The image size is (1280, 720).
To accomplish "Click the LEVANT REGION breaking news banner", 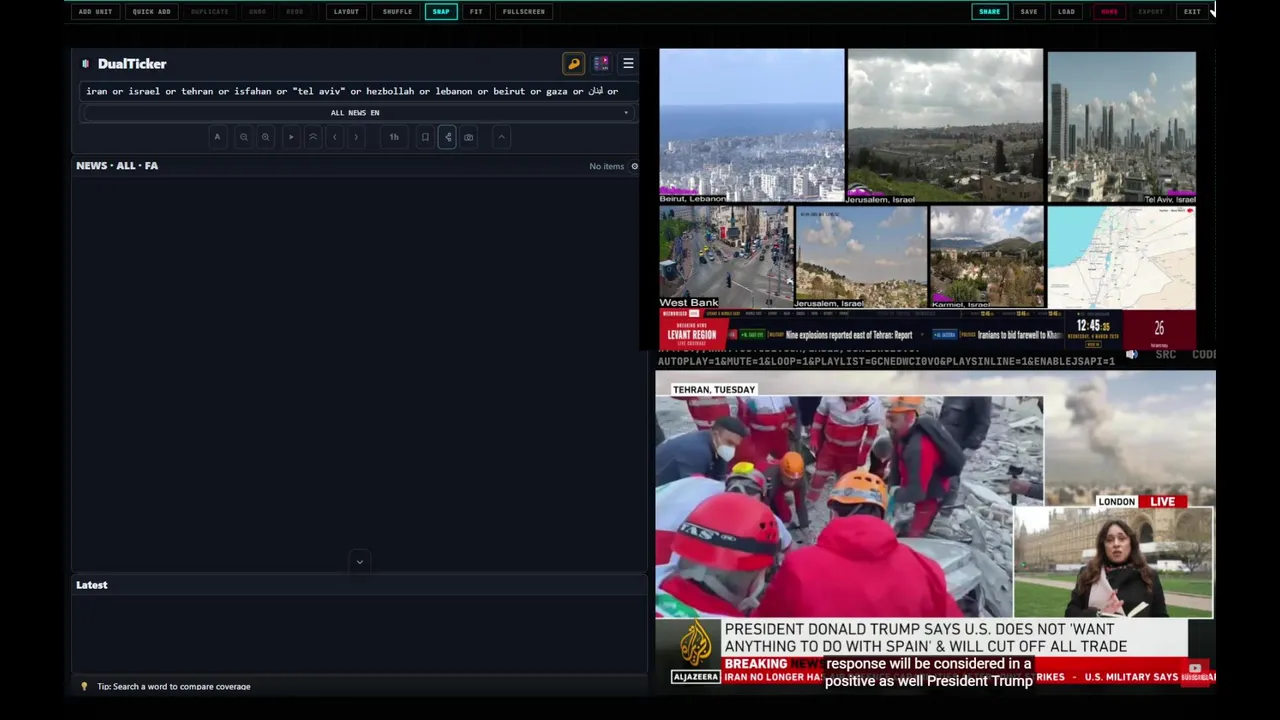I will (692, 333).
